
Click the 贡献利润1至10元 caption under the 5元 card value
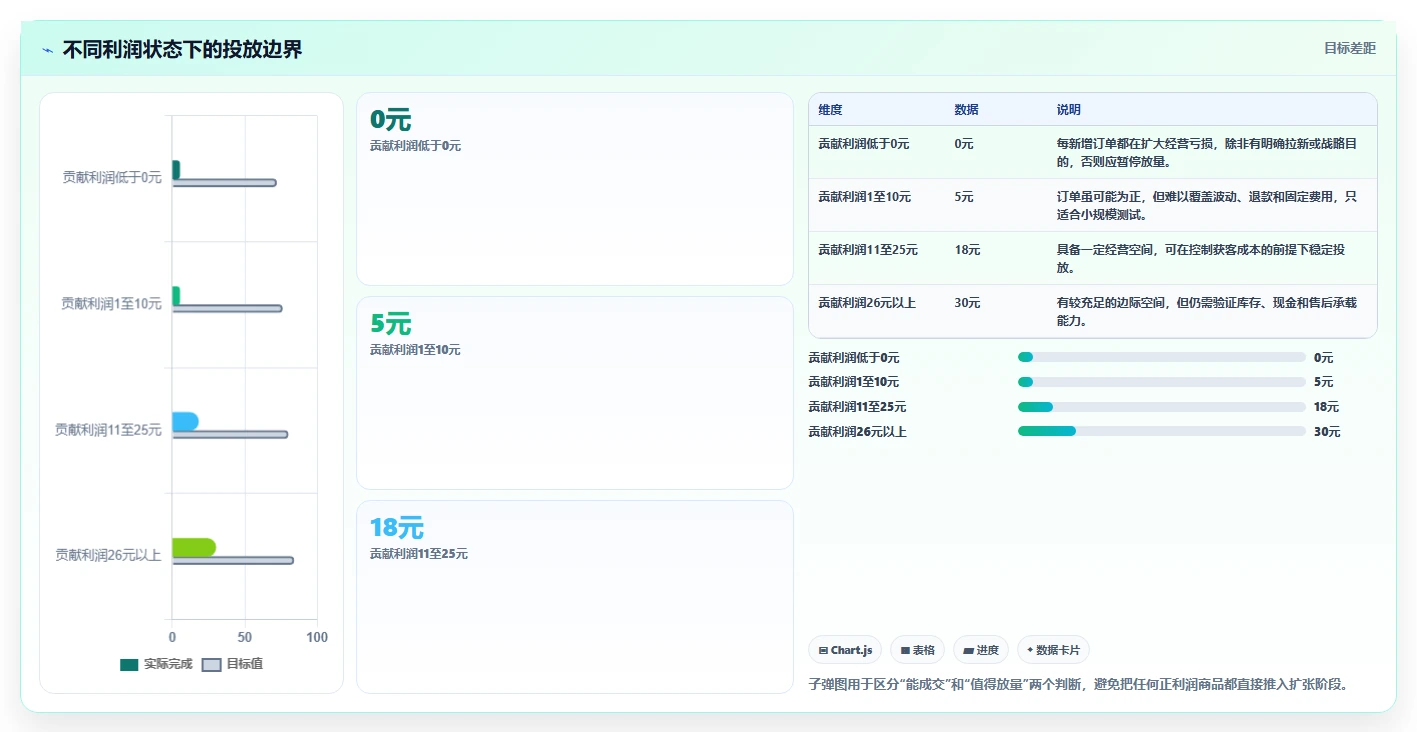point(415,350)
